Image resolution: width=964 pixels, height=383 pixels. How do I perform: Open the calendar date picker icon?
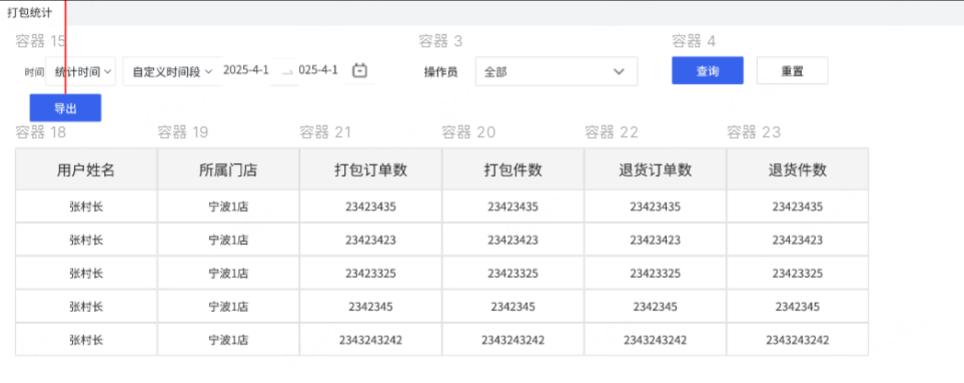coord(360,71)
